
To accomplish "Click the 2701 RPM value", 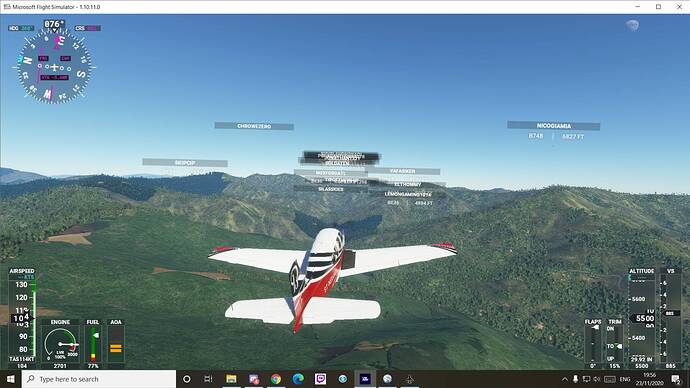I will tap(60, 366).
